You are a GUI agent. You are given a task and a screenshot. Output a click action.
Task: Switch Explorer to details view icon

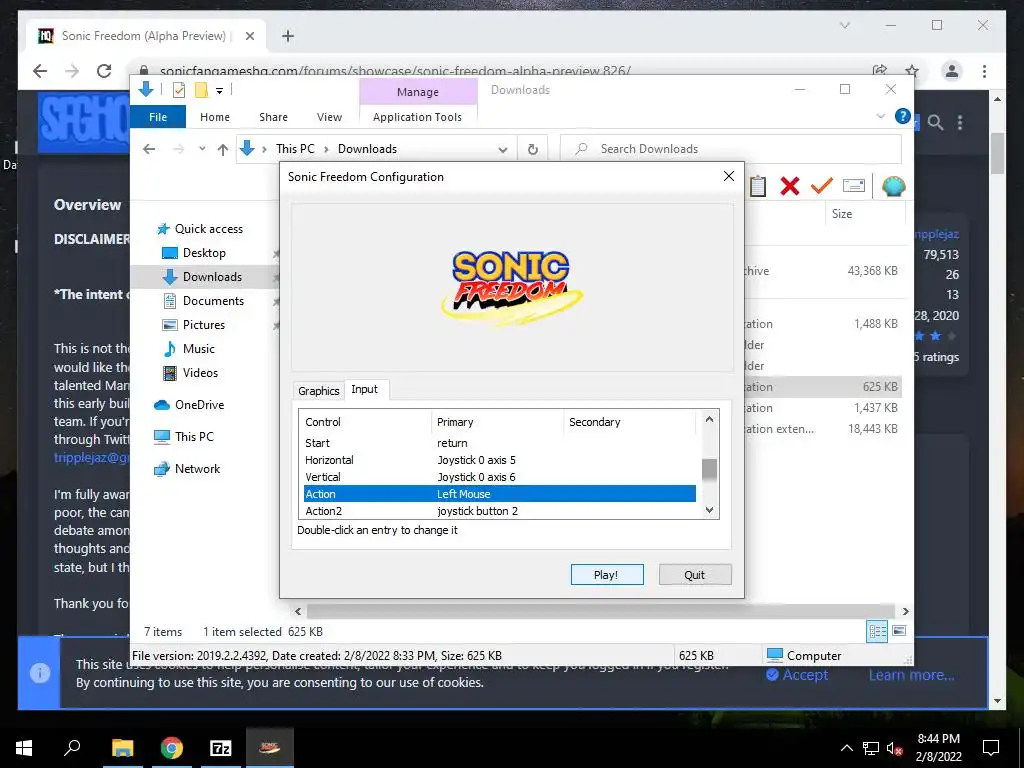tap(876, 631)
